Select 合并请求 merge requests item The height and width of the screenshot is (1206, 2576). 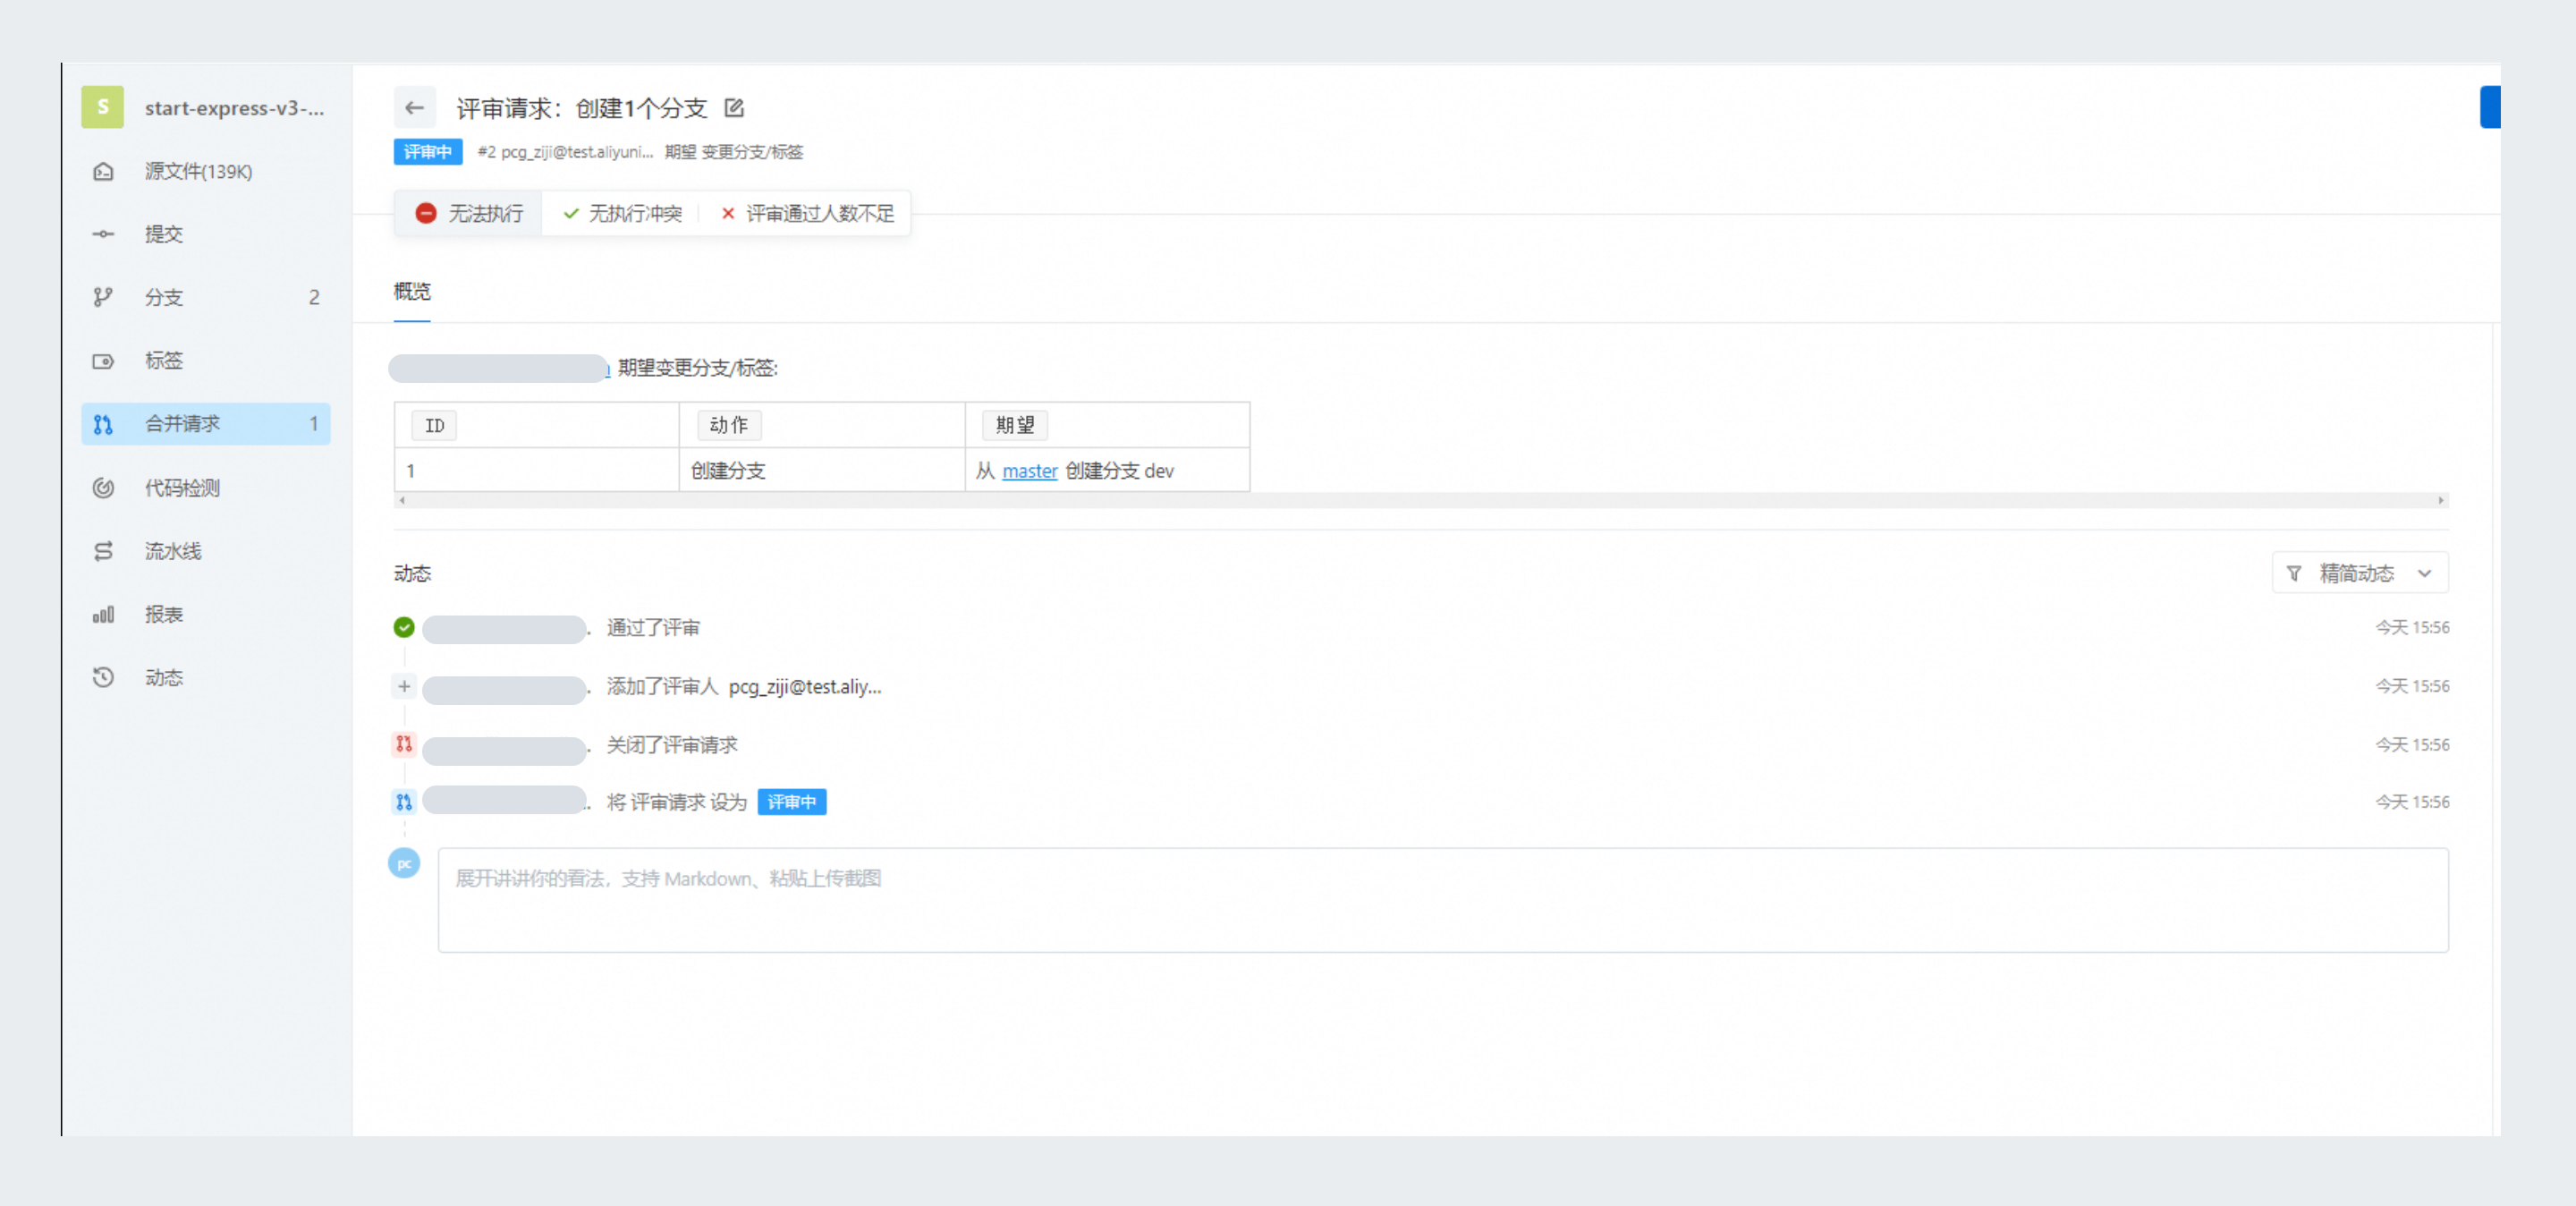pyautogui.click(x=205, y=424)
